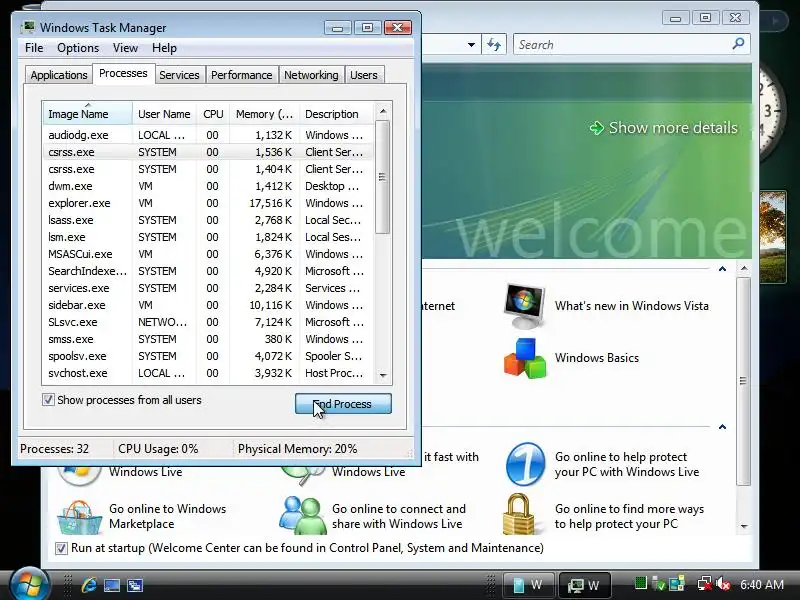The height and width of the screenshot is (600, 800).
Task: Open Go online to Windows Marketplace
Action: [167, 516]
